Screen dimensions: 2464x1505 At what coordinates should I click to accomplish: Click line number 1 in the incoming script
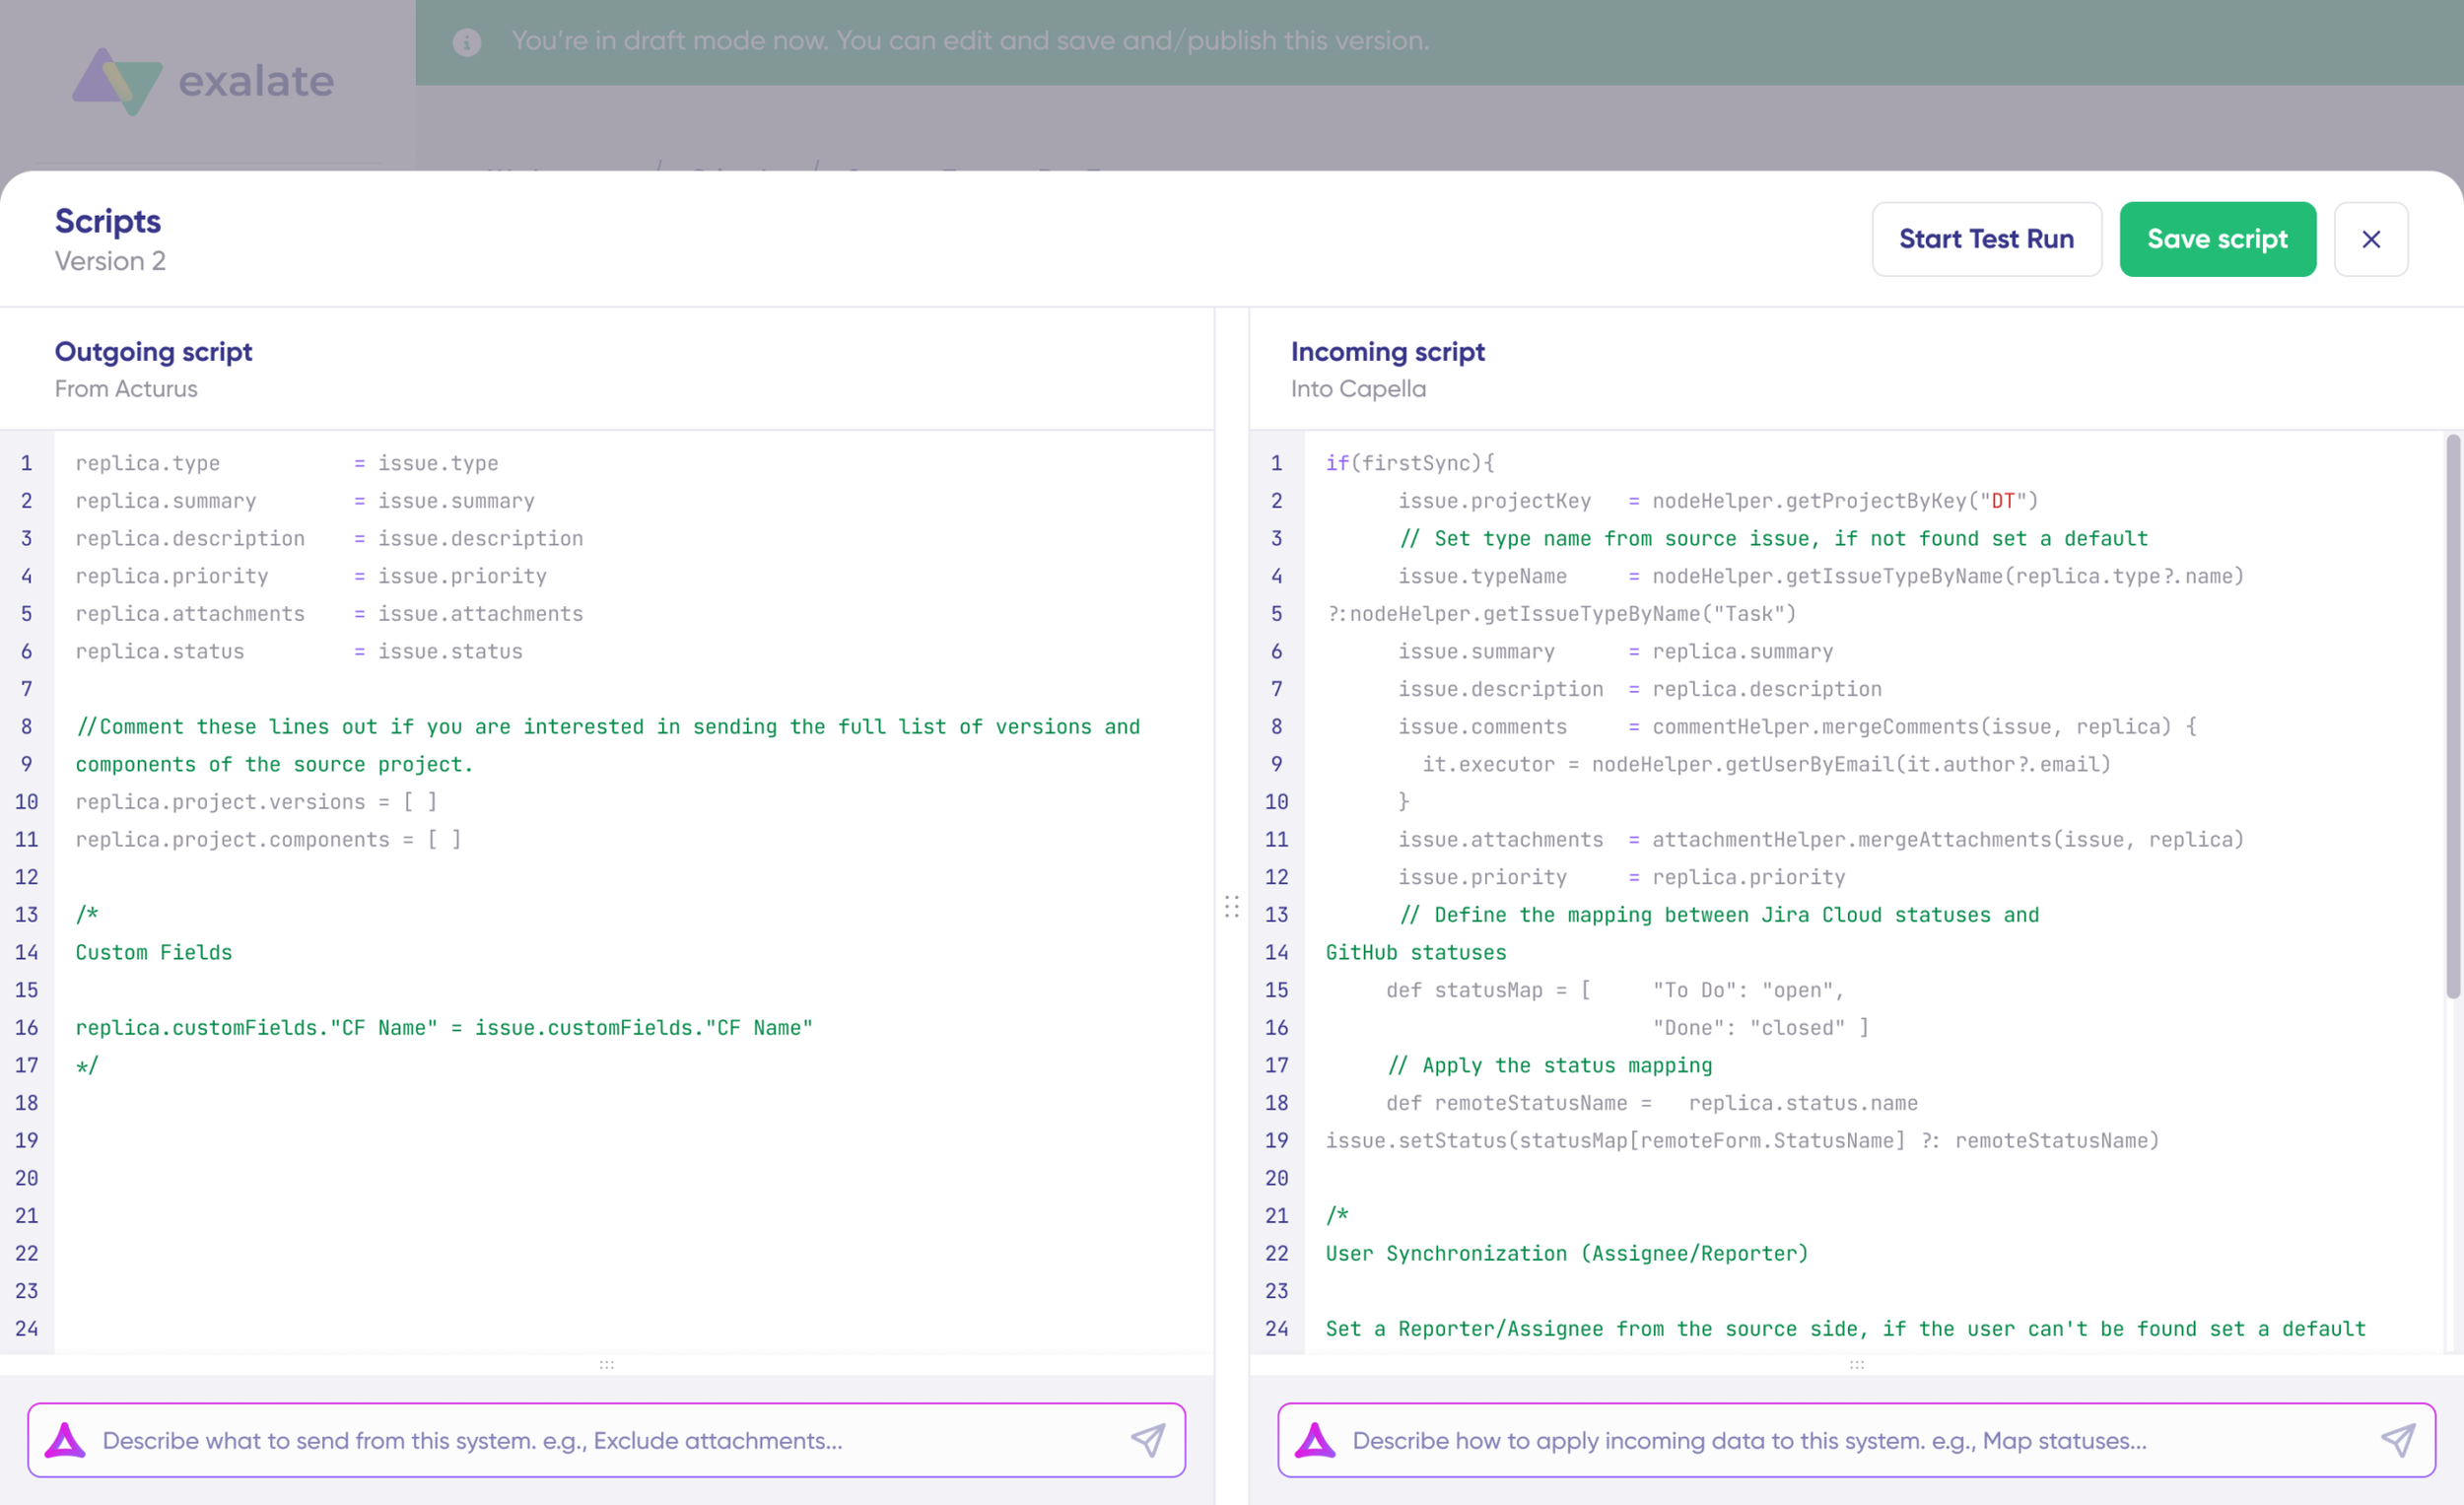[x=1276, y=462]
